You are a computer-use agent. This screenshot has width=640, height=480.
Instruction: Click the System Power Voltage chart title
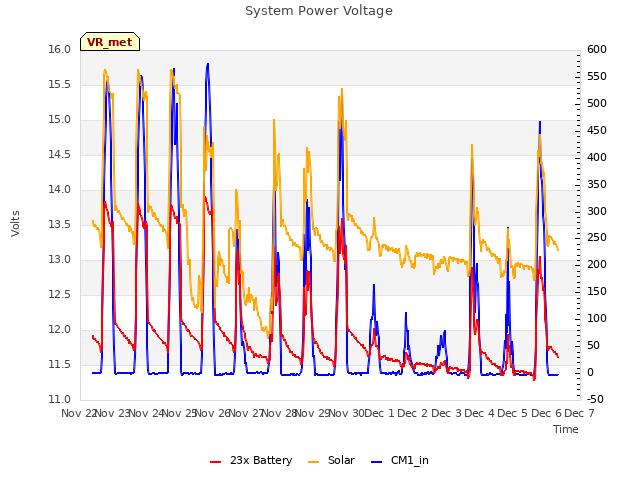click(319, 11)
